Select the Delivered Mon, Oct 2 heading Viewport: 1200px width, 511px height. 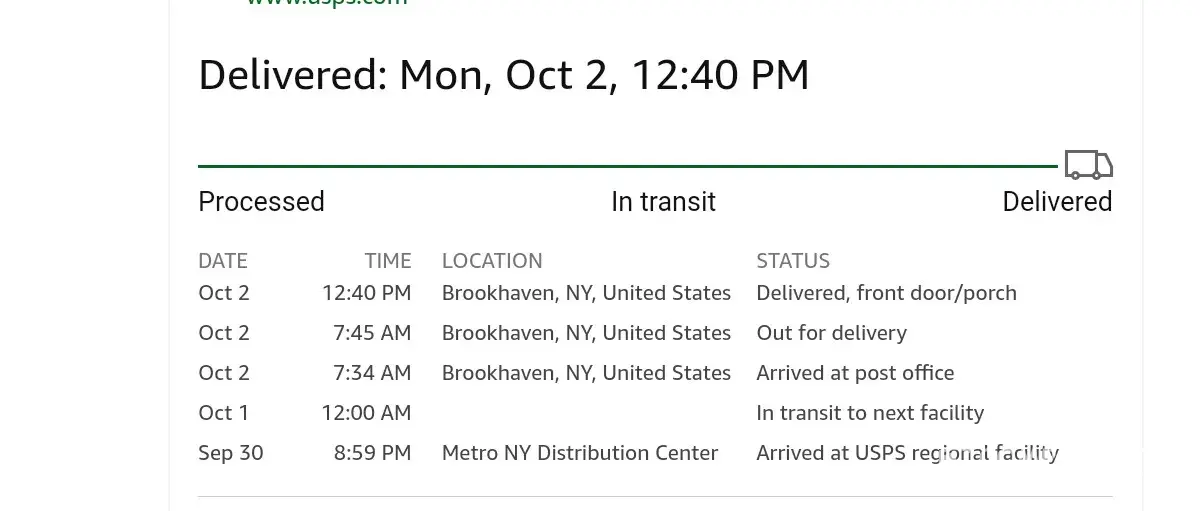pos(503,76)
